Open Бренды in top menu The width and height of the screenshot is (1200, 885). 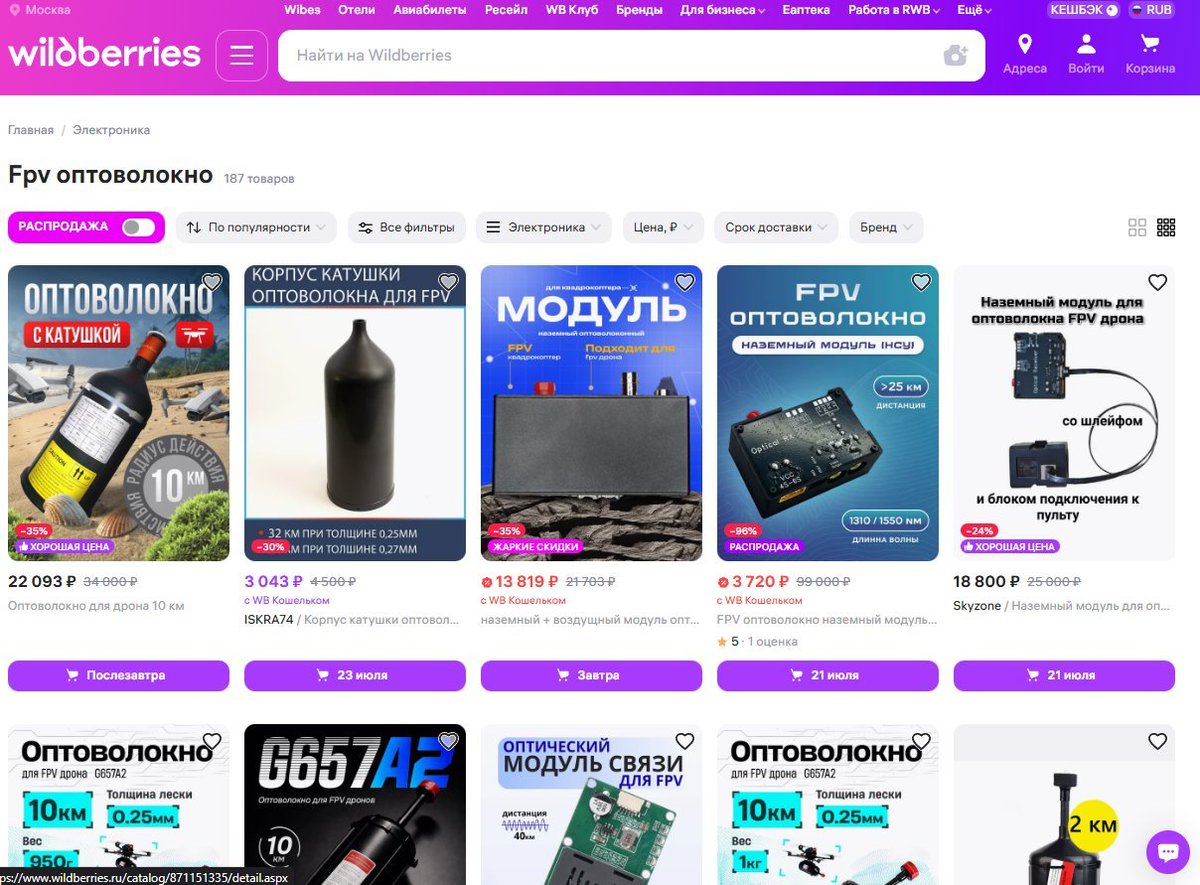(x=639, y=10)
